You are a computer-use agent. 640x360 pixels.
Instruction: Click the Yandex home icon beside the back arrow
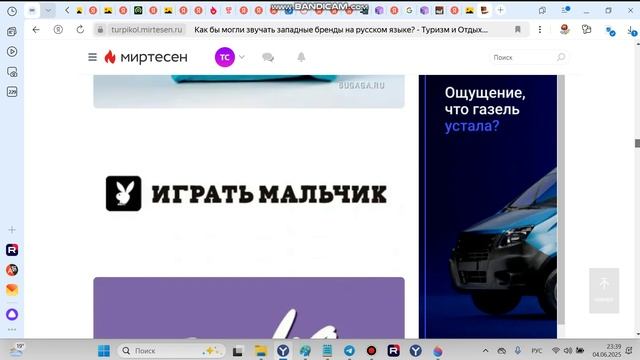[x=58, y=29]
